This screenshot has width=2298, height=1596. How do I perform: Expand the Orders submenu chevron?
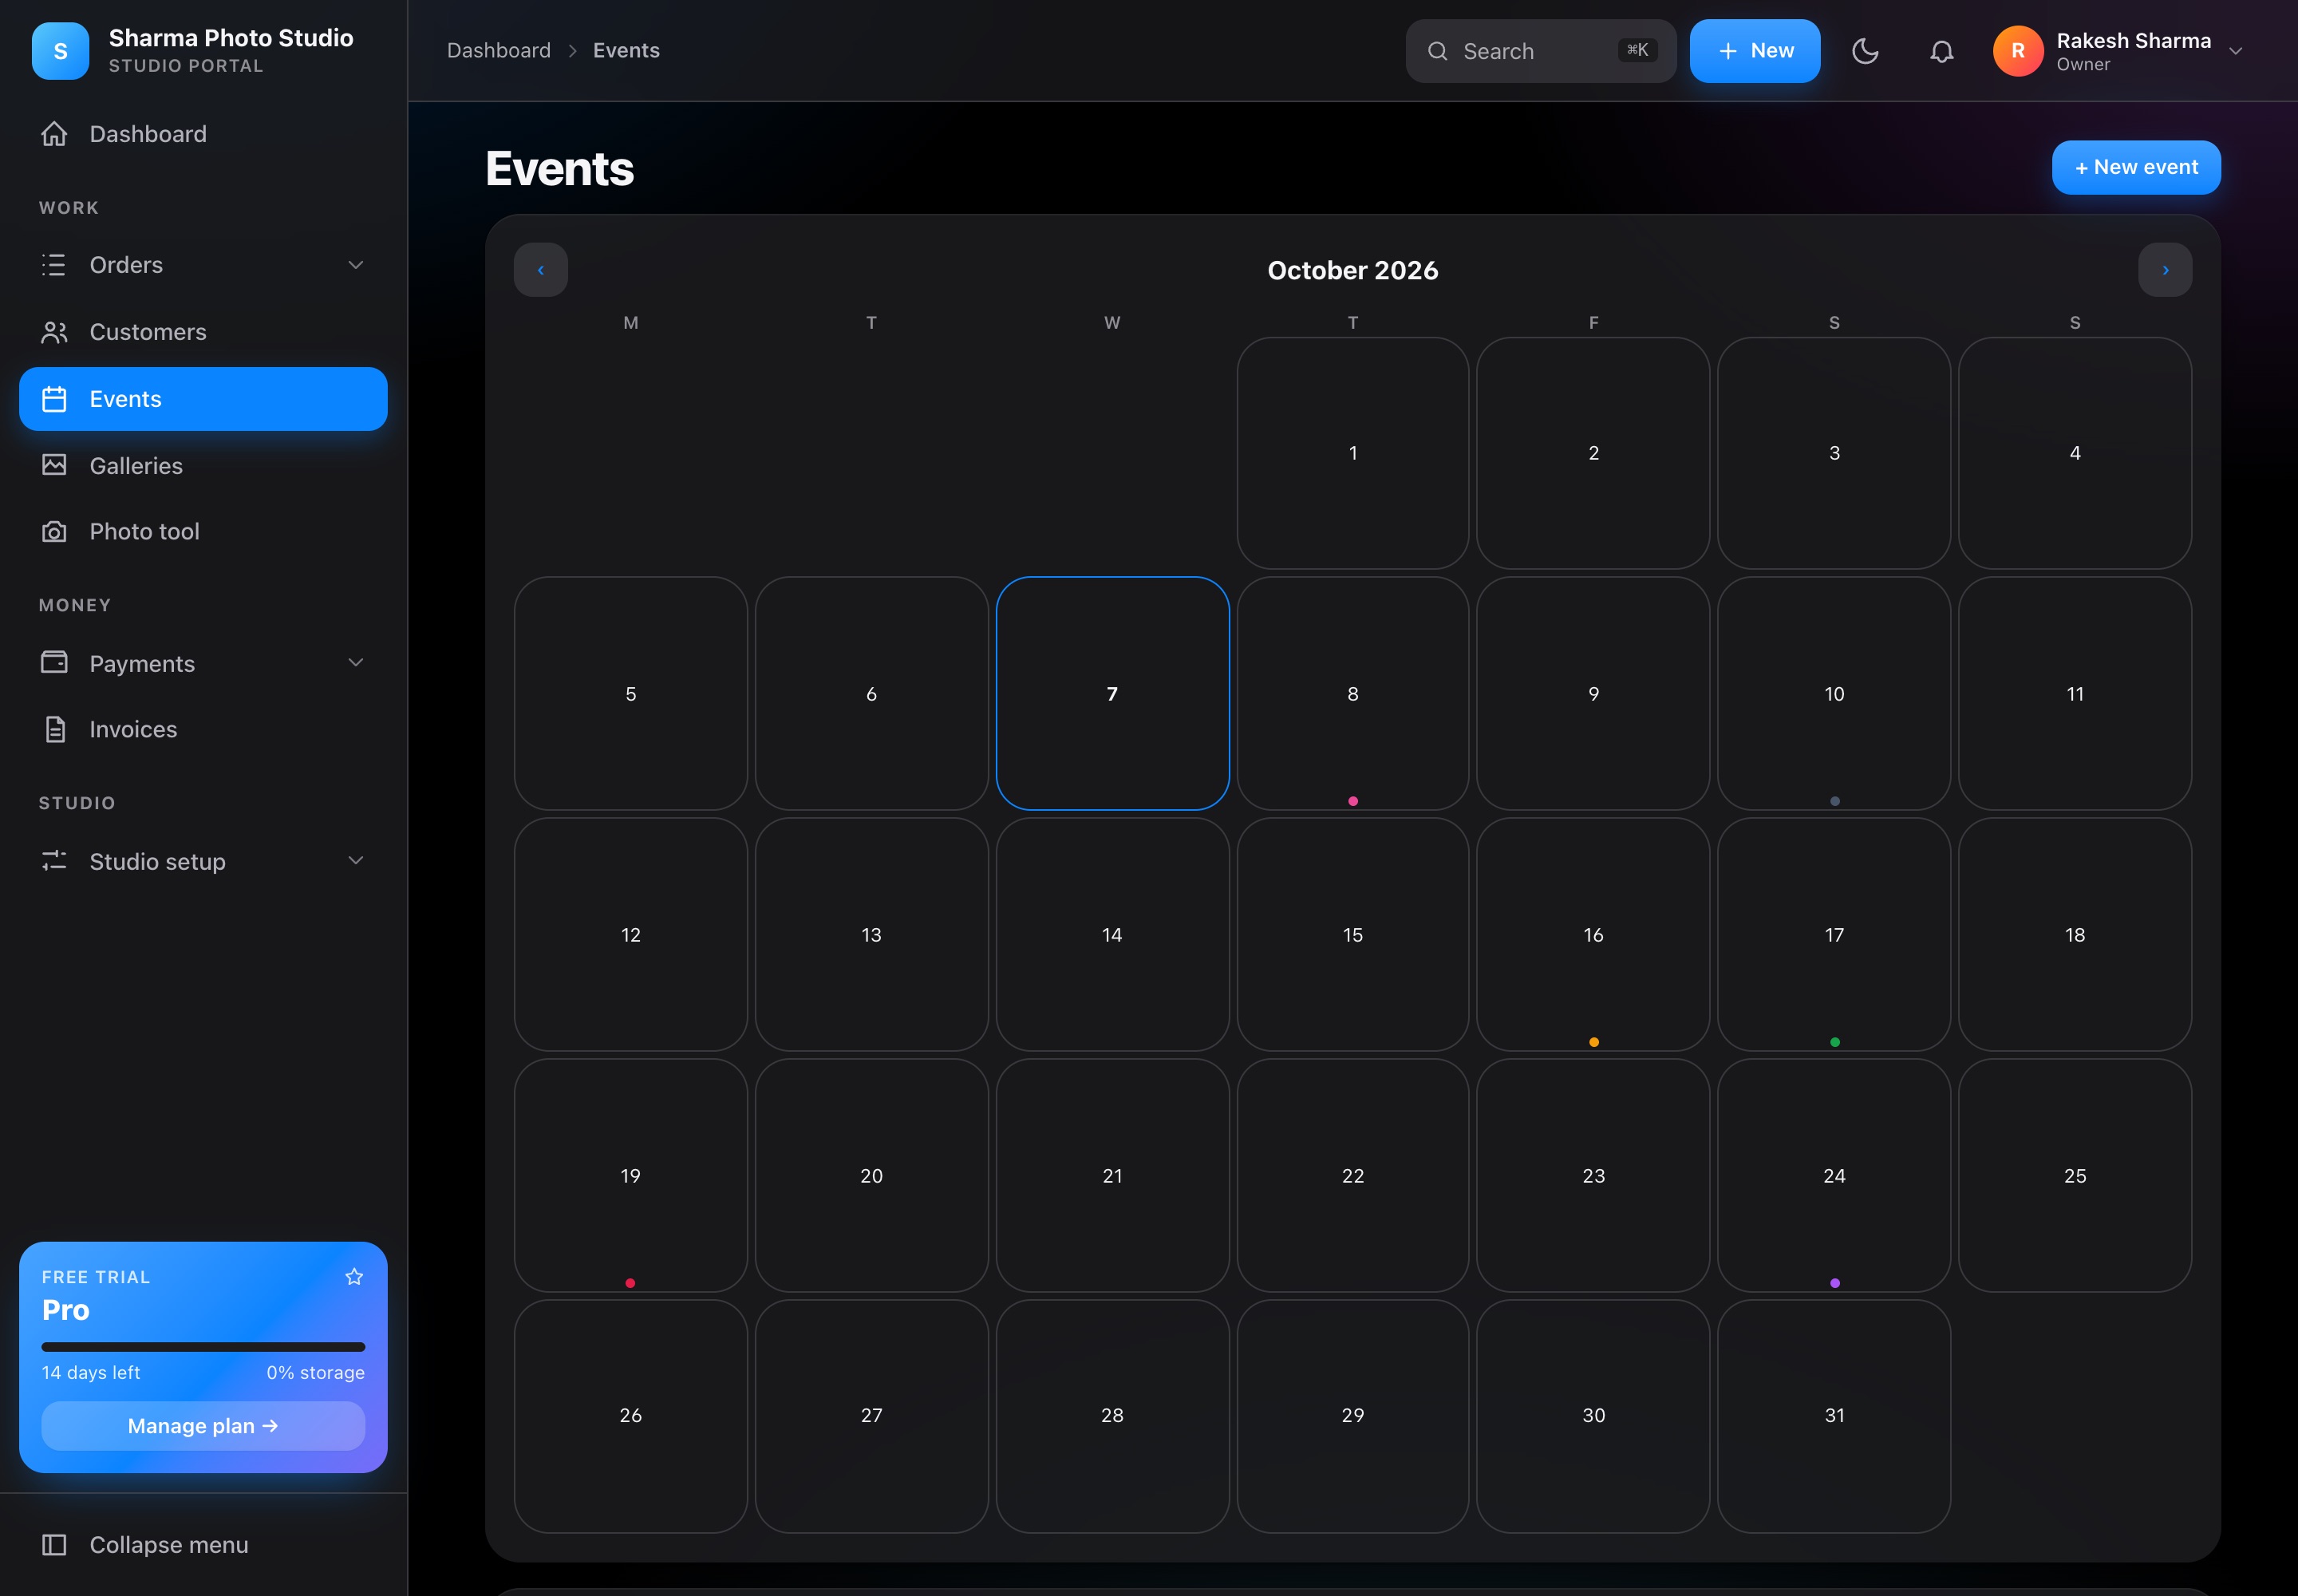tap(355, 265)
